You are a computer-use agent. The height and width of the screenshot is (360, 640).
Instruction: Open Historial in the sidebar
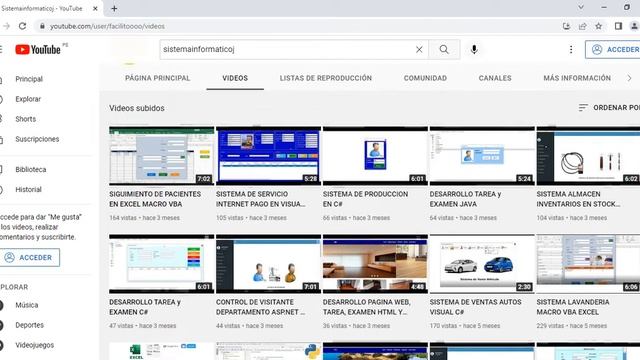point(28,189)
